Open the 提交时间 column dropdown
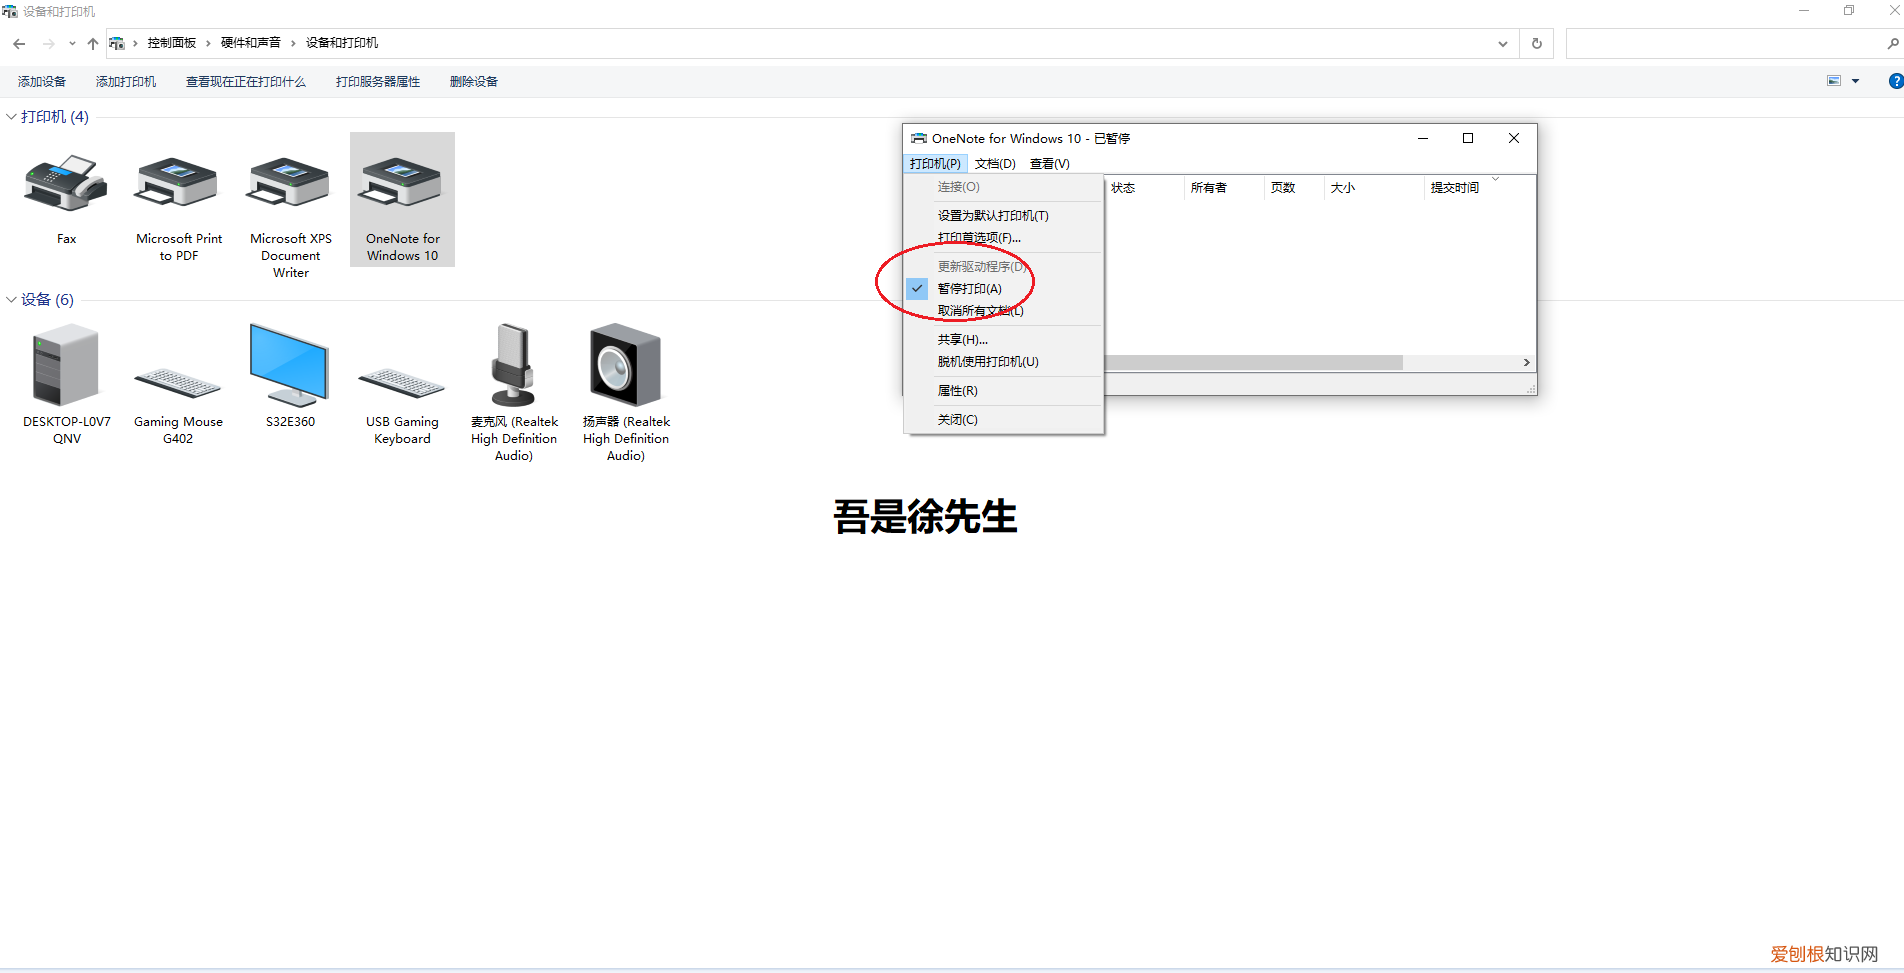Screen dimensions: 1904x973 [x=1495, y=181]
